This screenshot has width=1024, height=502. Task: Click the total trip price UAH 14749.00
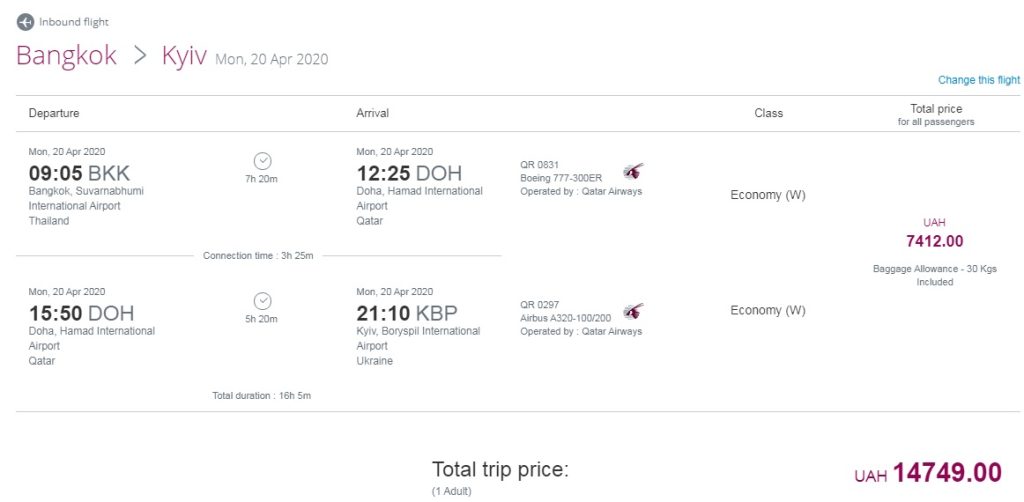pos(928,473)
